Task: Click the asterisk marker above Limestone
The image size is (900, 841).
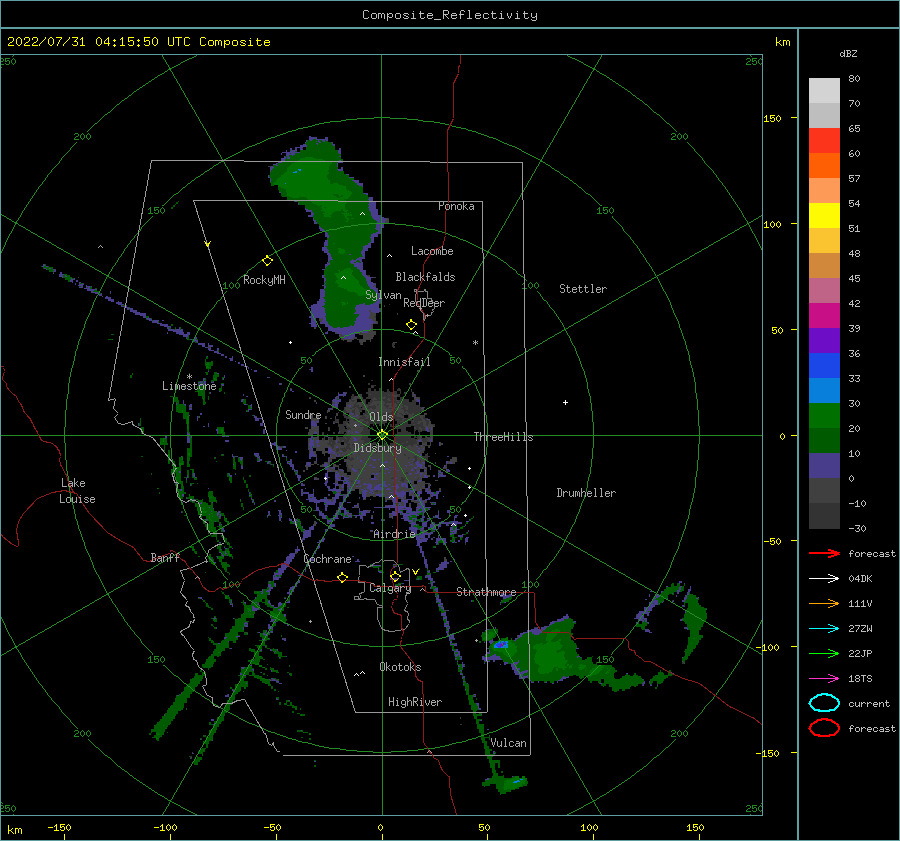Action: [x=189, y=377]
